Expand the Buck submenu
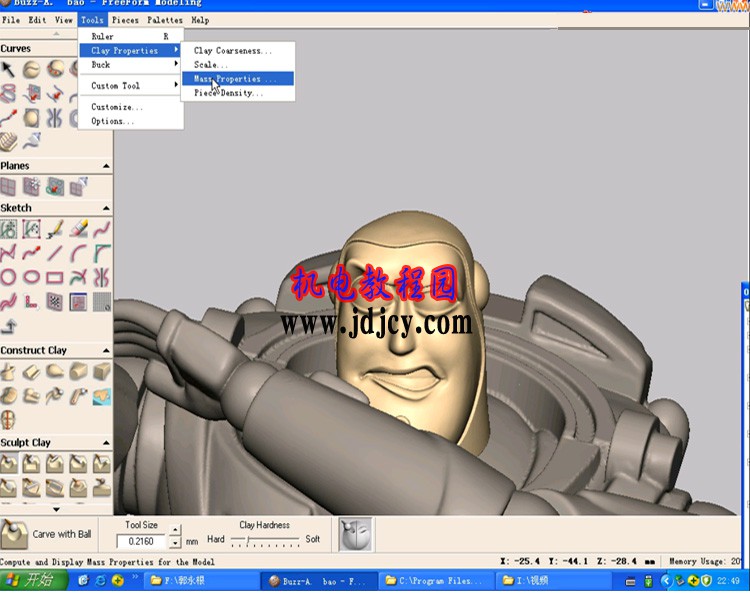This screenshot has width=750, height=600. 132,65
